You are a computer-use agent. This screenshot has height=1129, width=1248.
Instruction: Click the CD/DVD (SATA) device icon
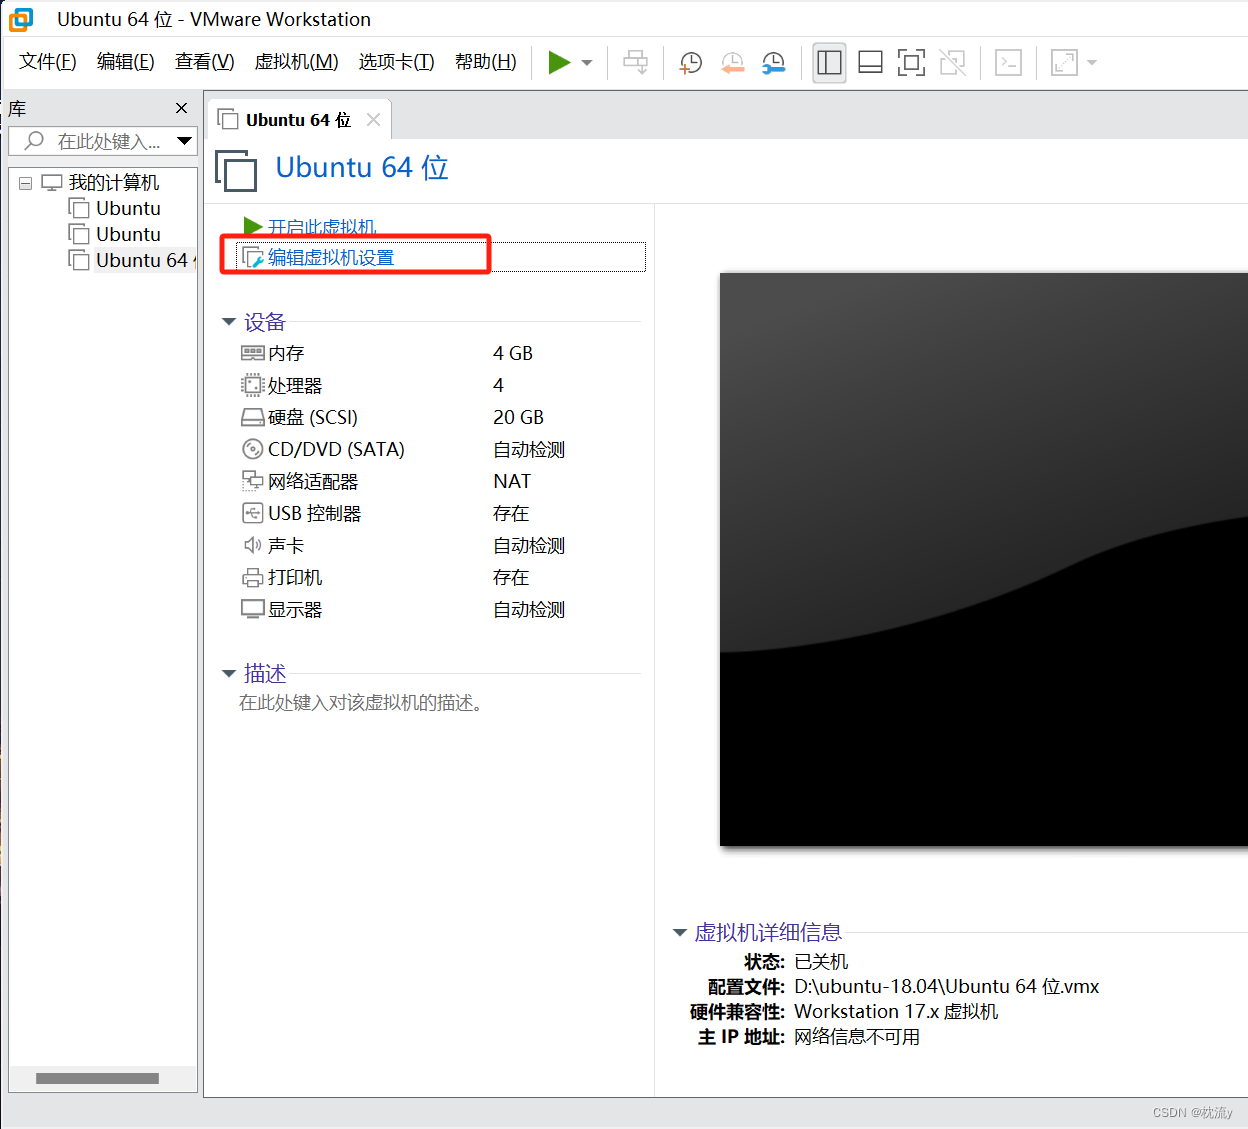[252, 449]
